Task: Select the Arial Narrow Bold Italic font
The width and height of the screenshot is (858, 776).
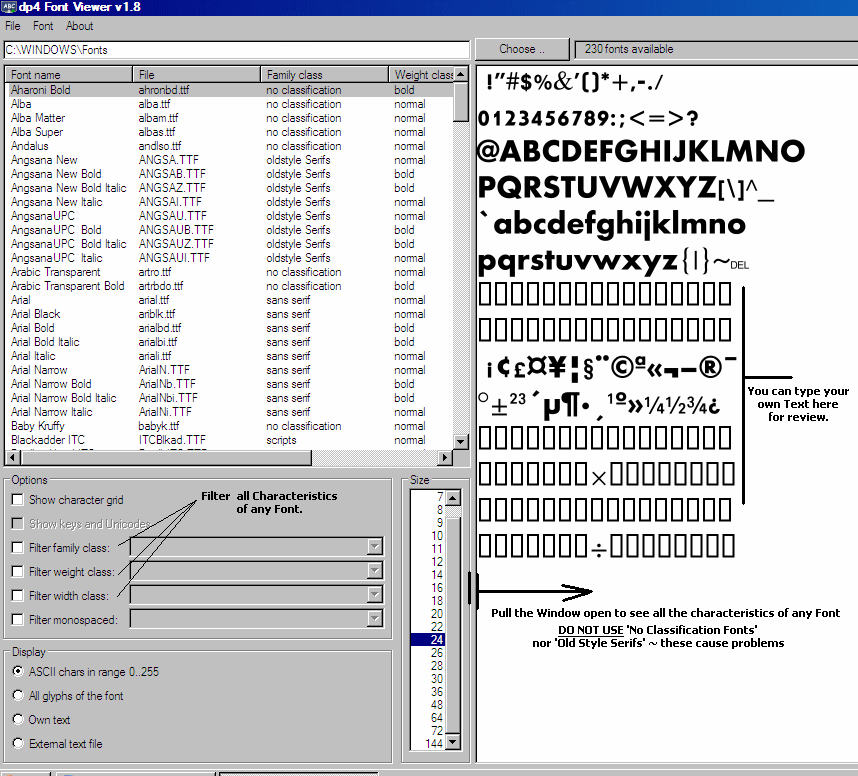Action: click(x=63, y=398)
